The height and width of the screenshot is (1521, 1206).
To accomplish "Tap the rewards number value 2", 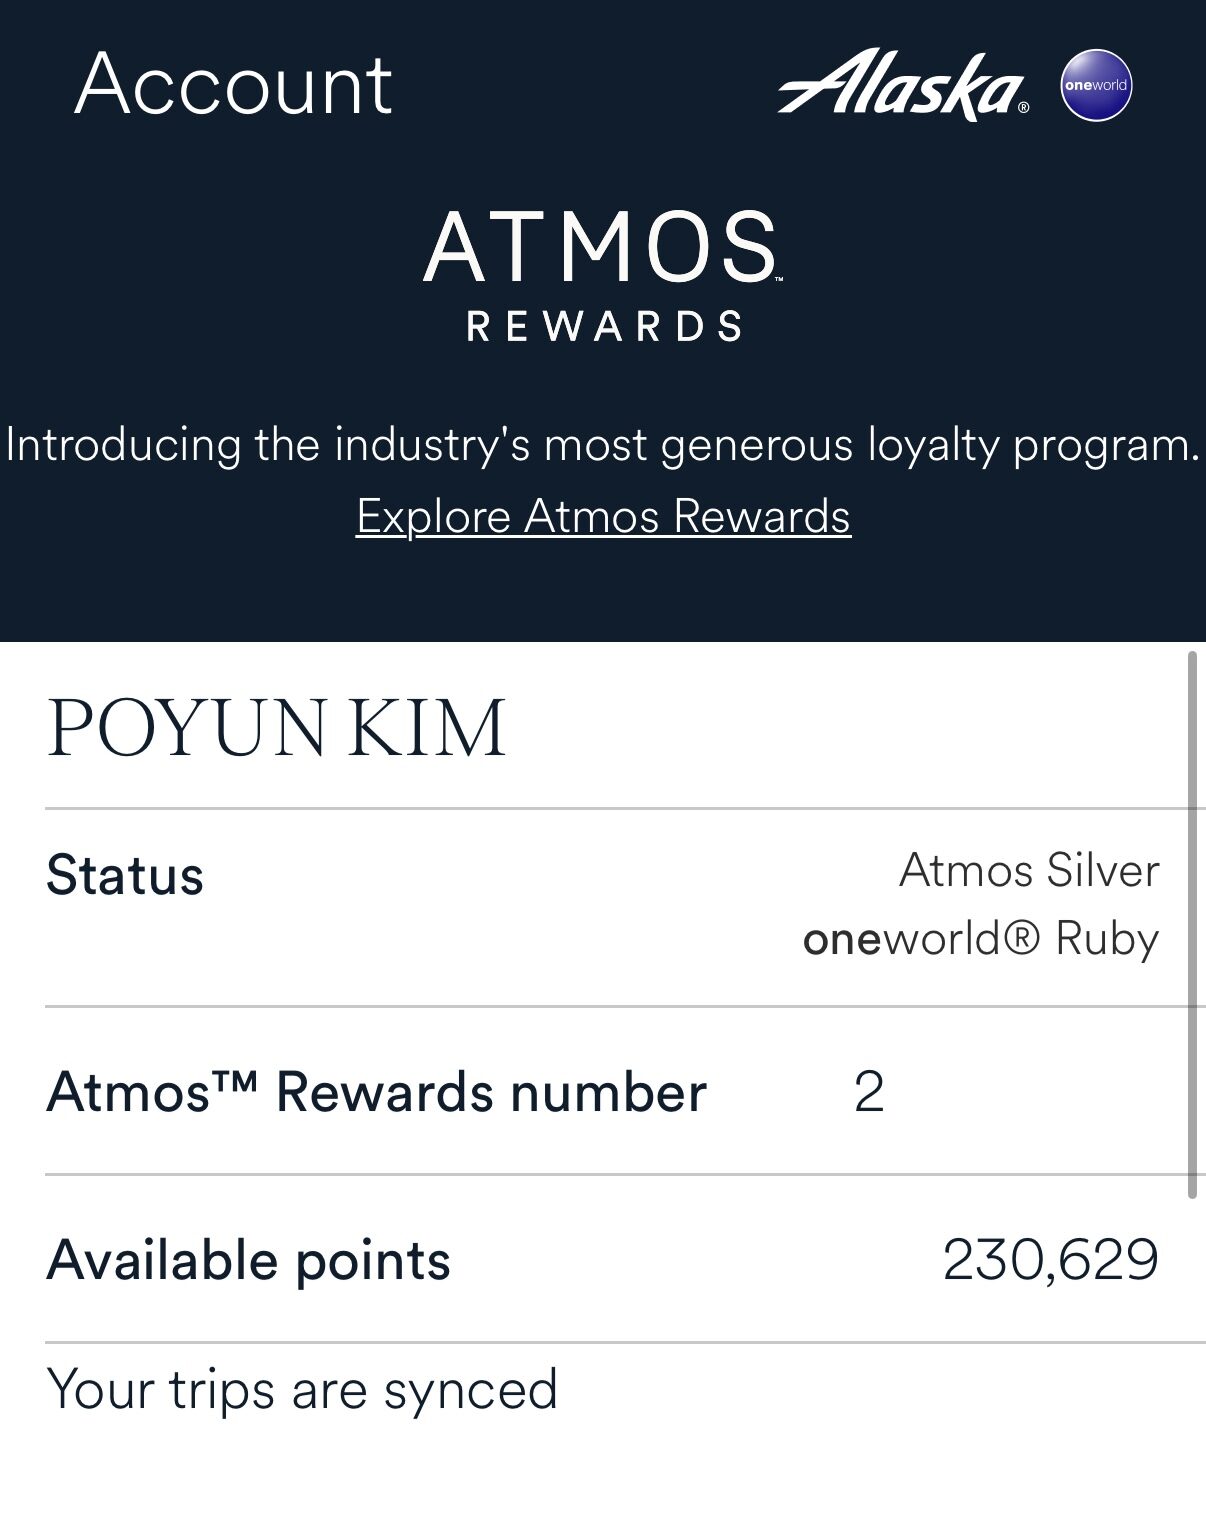I will tap(868, 1092).
